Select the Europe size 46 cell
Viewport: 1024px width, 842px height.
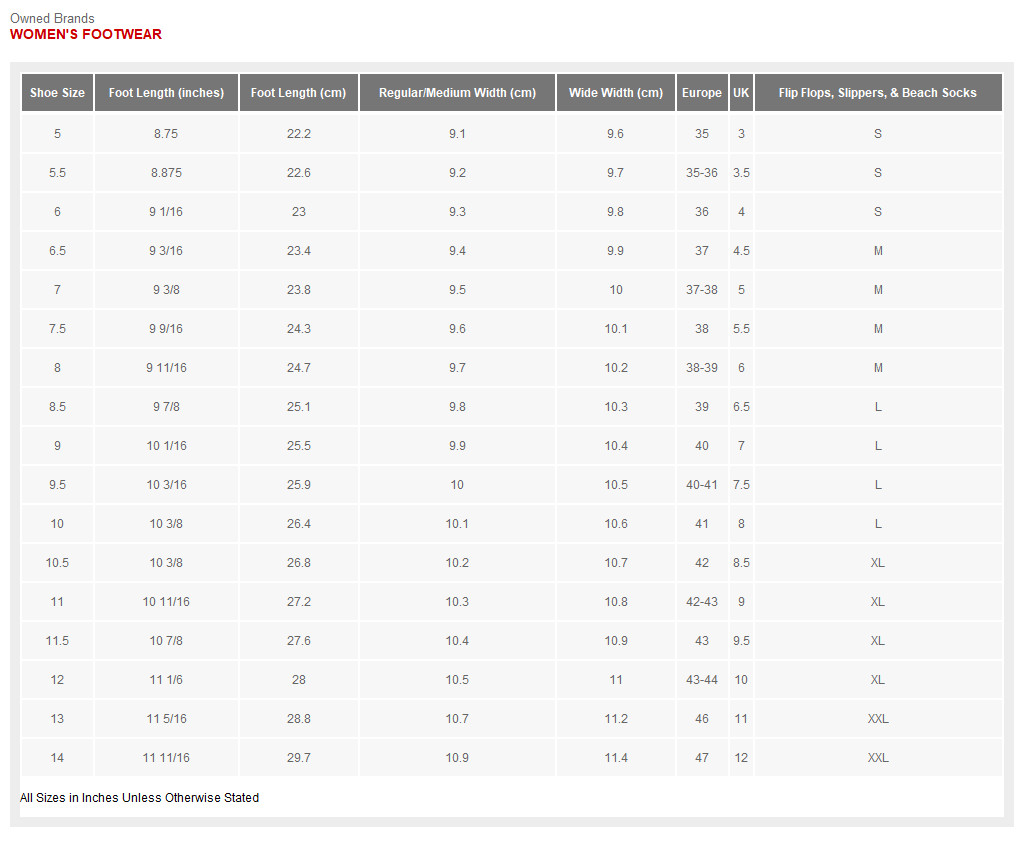[x=702, y=719]
